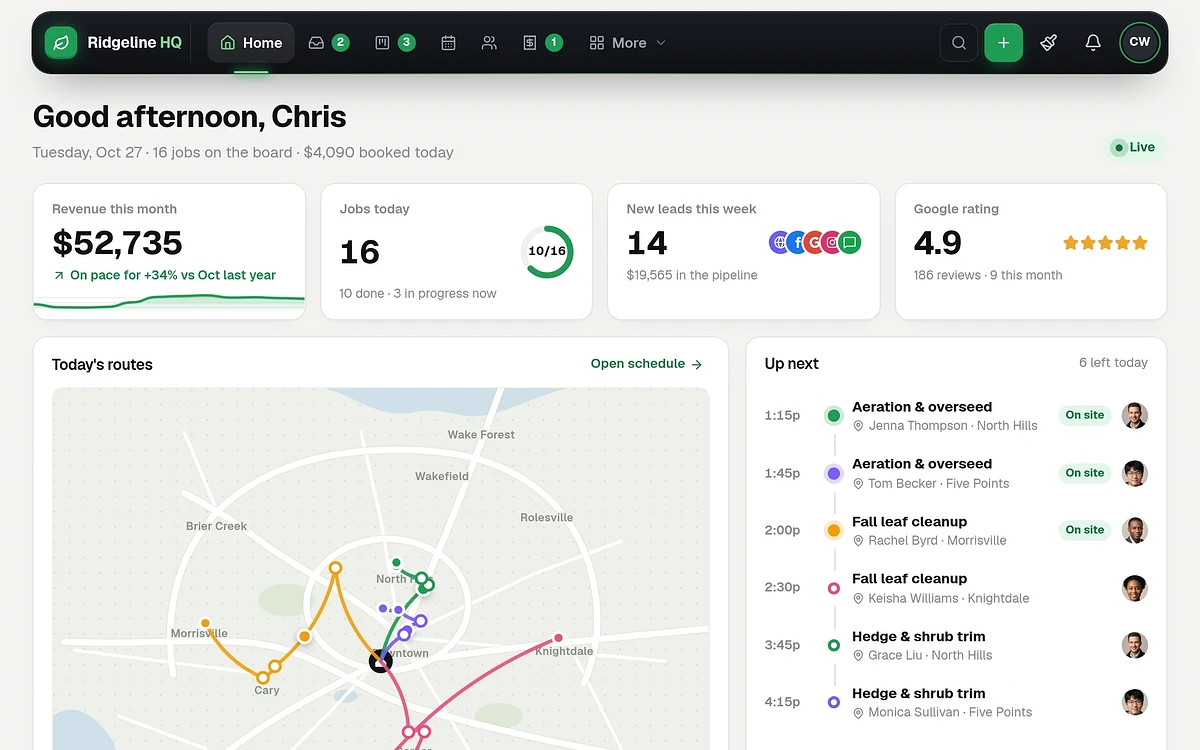Click the 3:45p green timeline dot
1200x750 pixels.
pos(834,646)
